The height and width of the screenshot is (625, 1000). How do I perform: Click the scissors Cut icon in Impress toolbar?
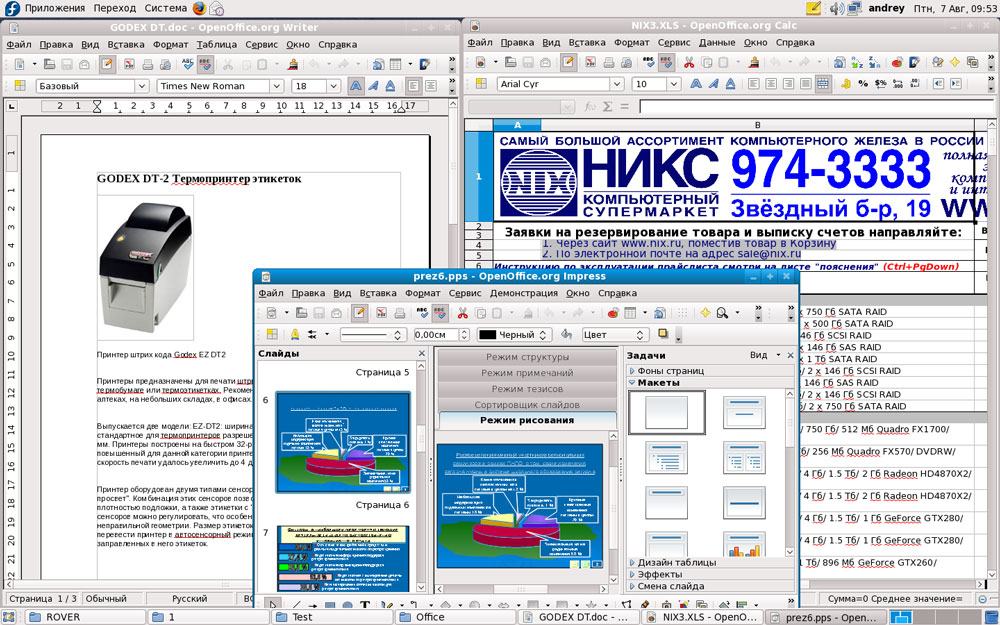point(462,313)
